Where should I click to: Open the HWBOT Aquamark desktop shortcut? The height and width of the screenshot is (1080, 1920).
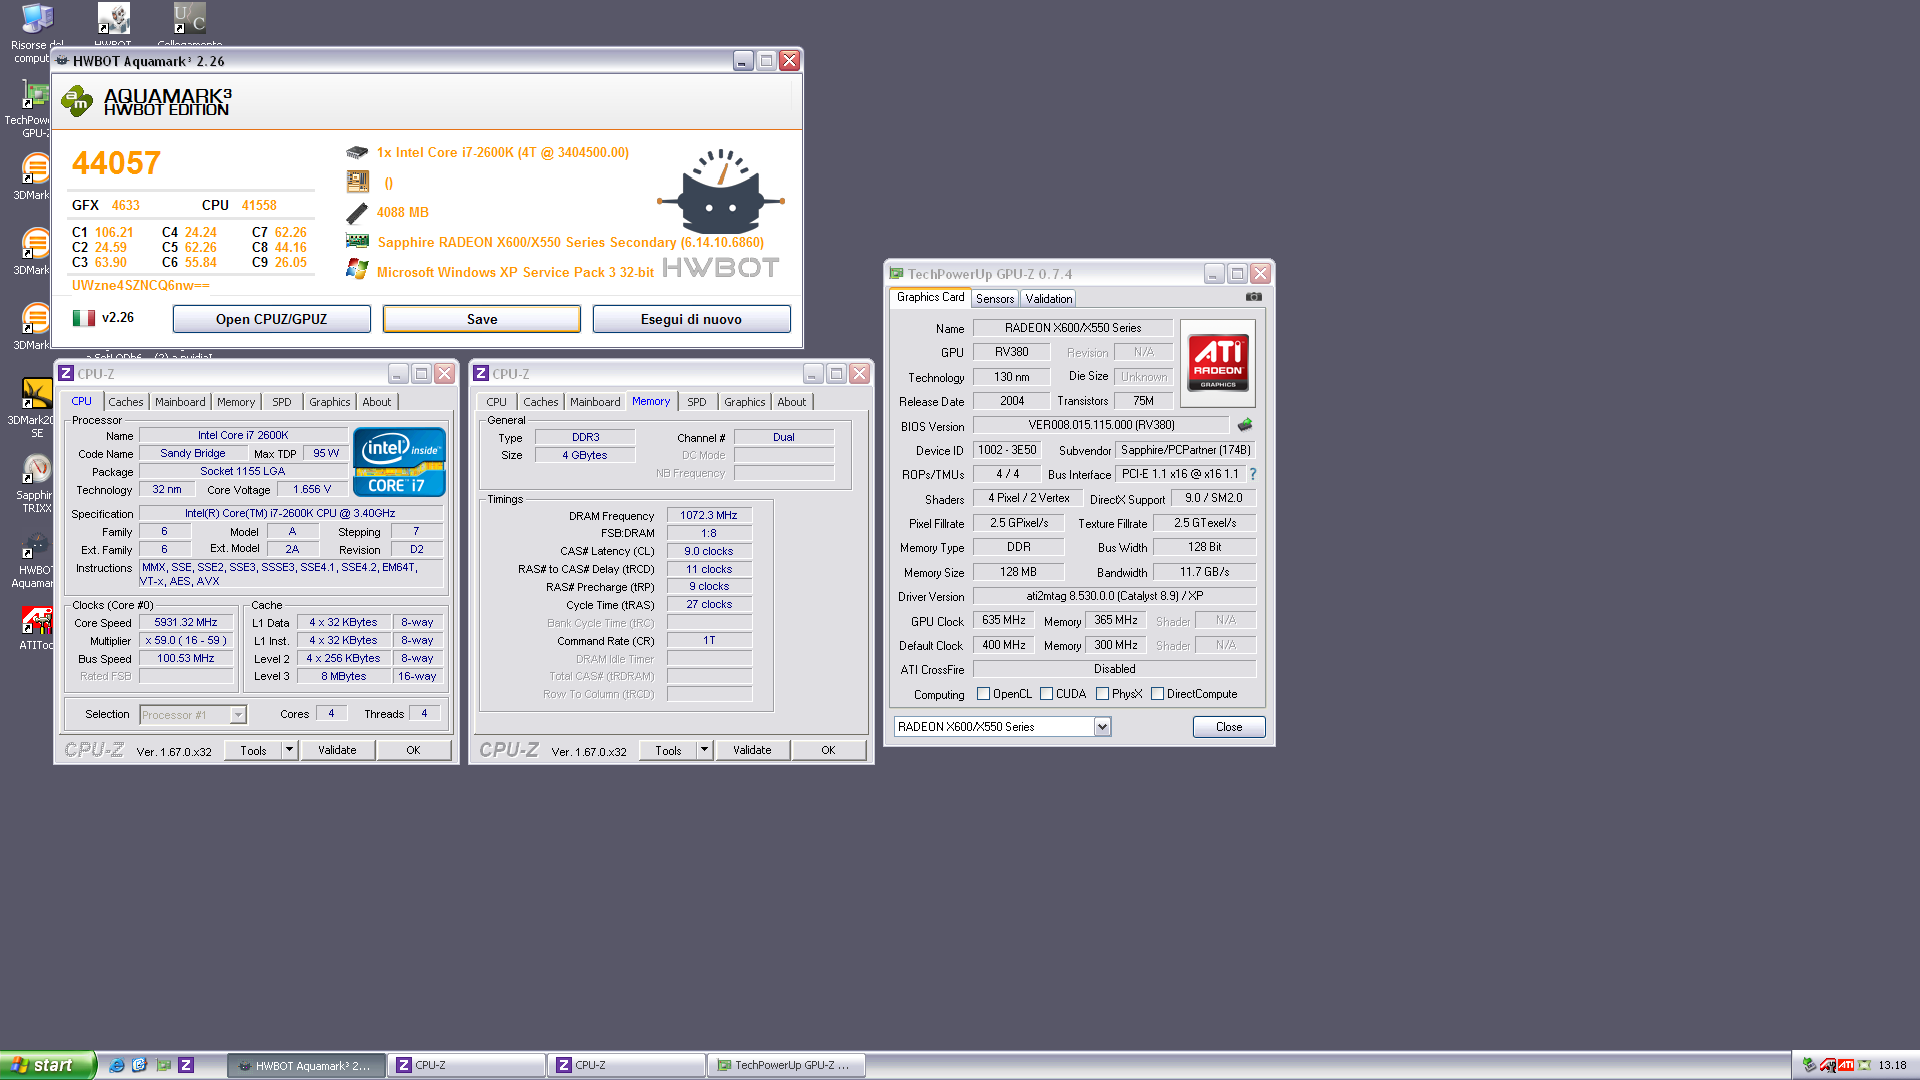[34, 559]
